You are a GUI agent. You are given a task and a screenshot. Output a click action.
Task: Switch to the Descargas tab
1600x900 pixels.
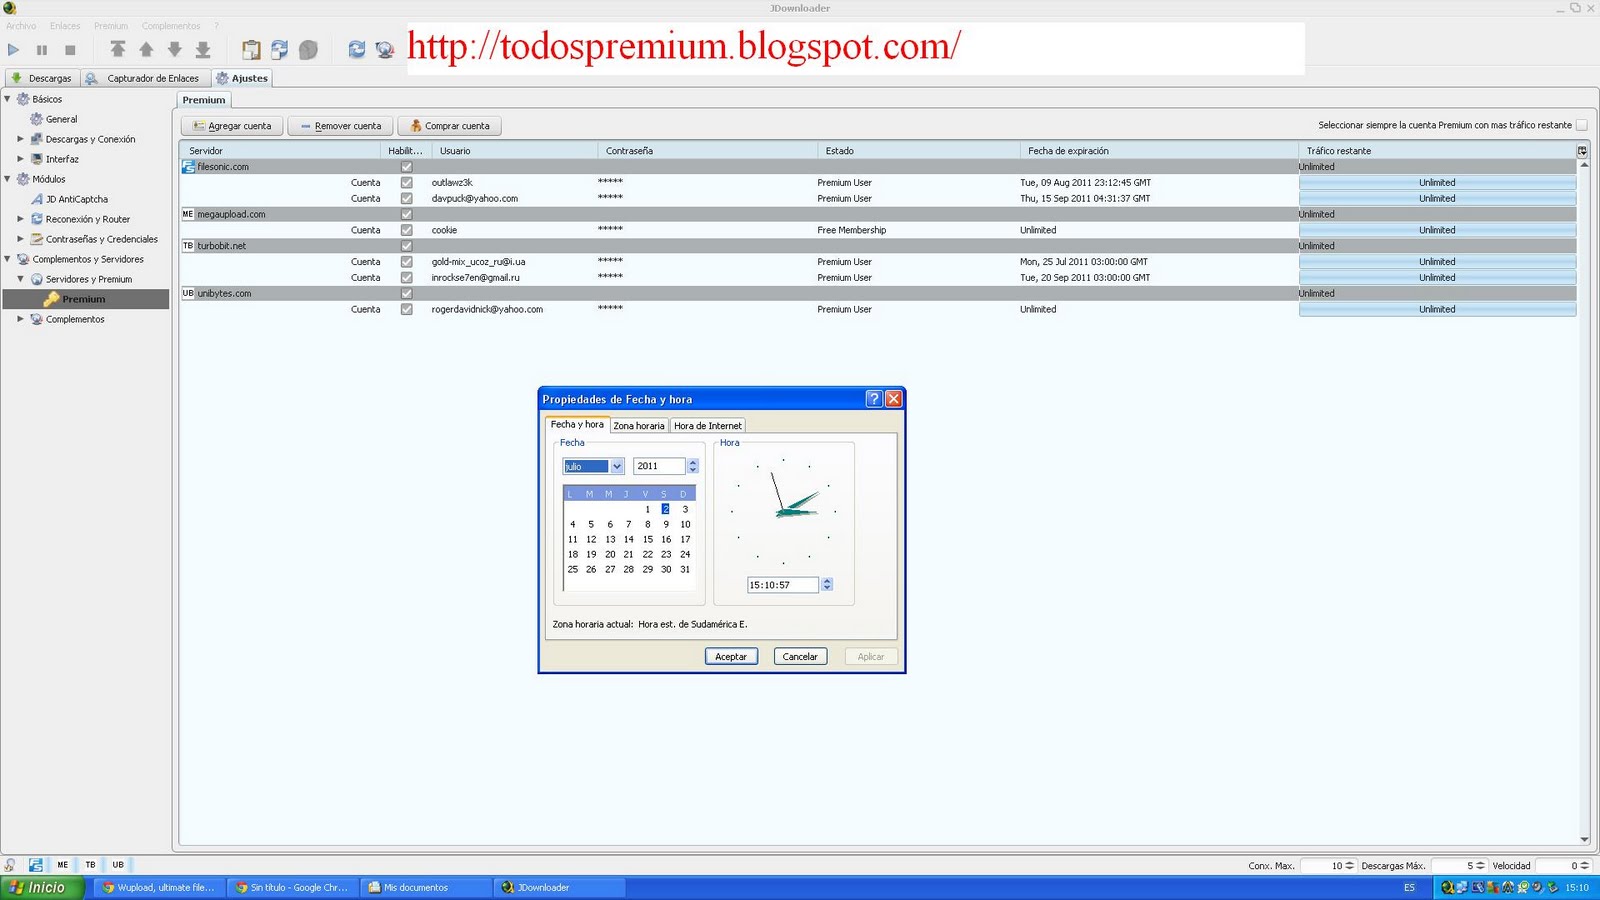(x=41, y=78)
